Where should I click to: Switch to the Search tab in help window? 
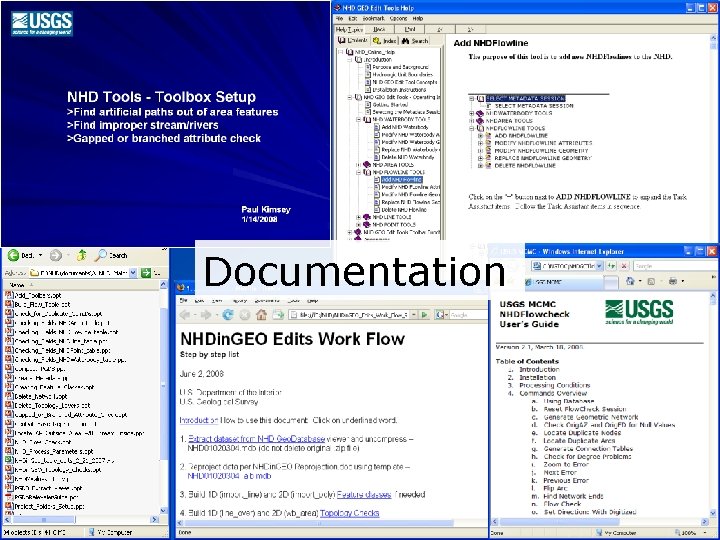[415, 40]
